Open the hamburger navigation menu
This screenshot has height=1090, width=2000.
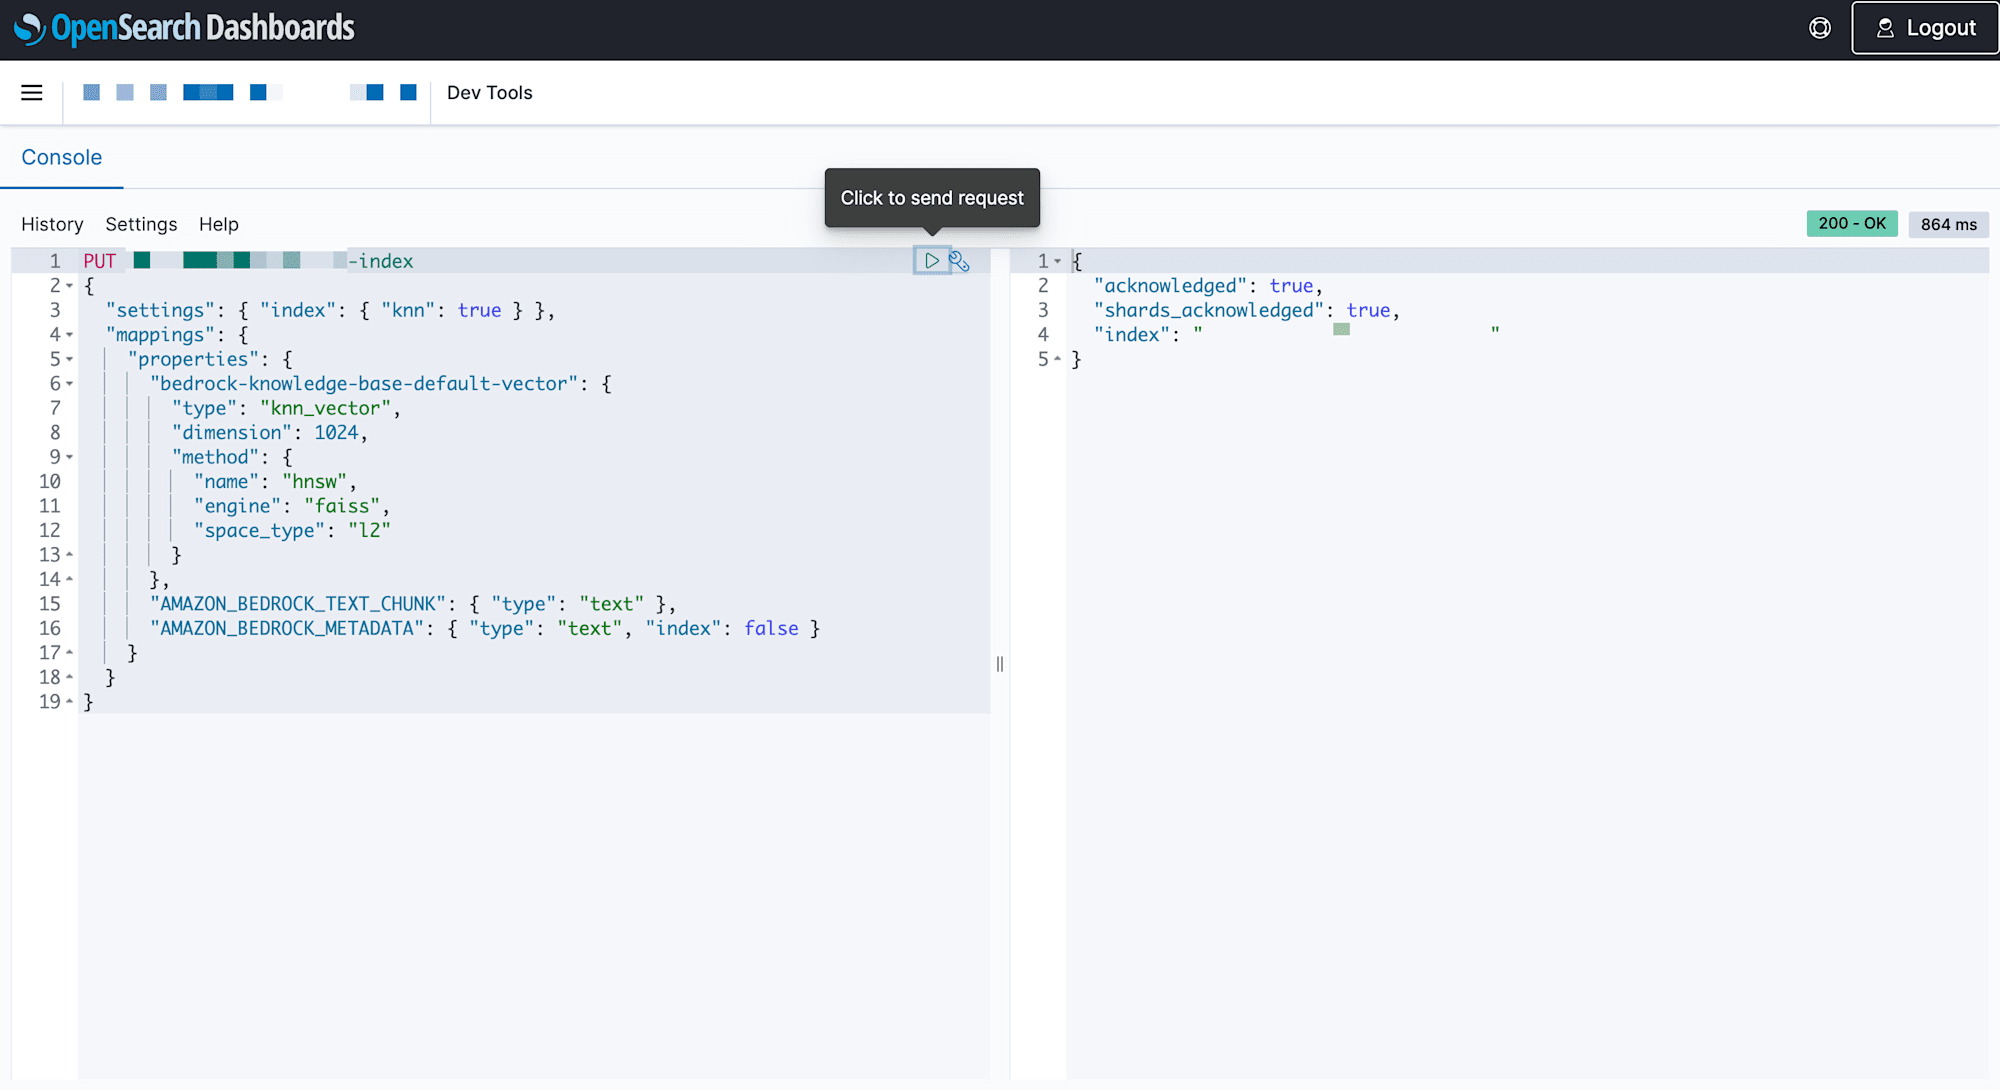pyautogui.click(x=32, y=93)
